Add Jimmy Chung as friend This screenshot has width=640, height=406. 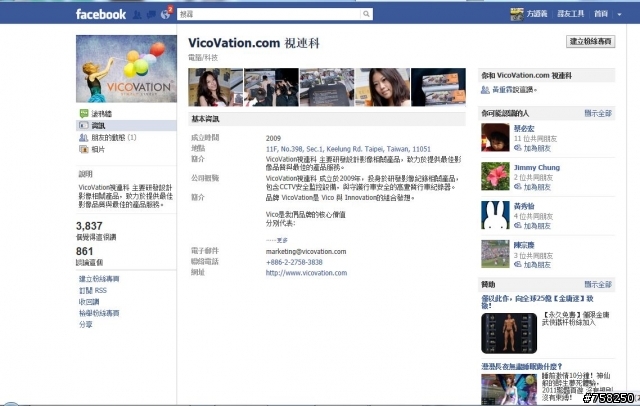[537, 187]
